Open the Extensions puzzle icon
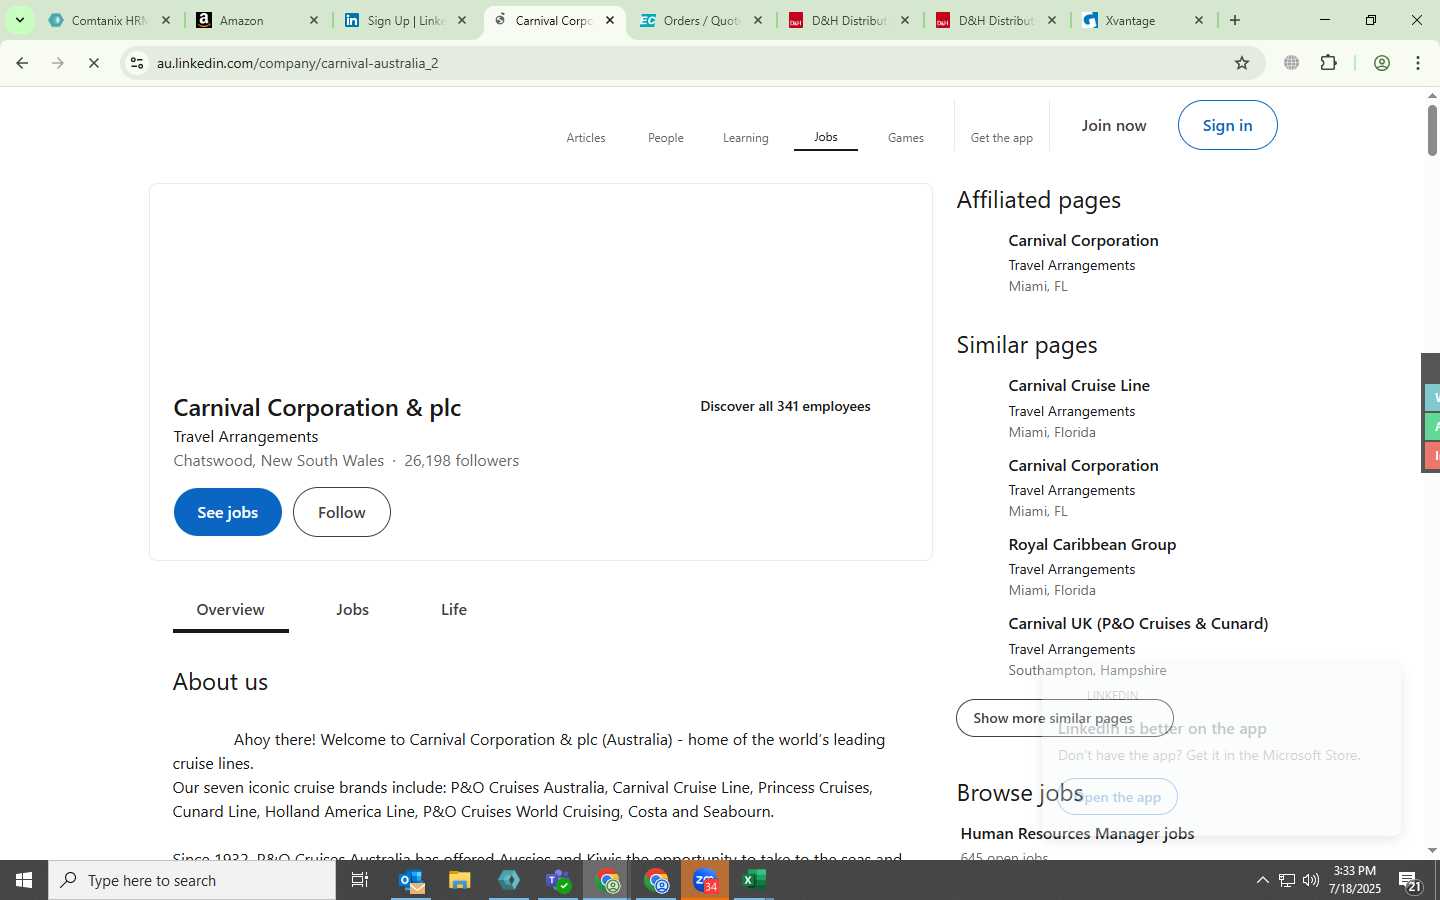The width and height of the screenshot is (1440, 900). [1329, 63]
